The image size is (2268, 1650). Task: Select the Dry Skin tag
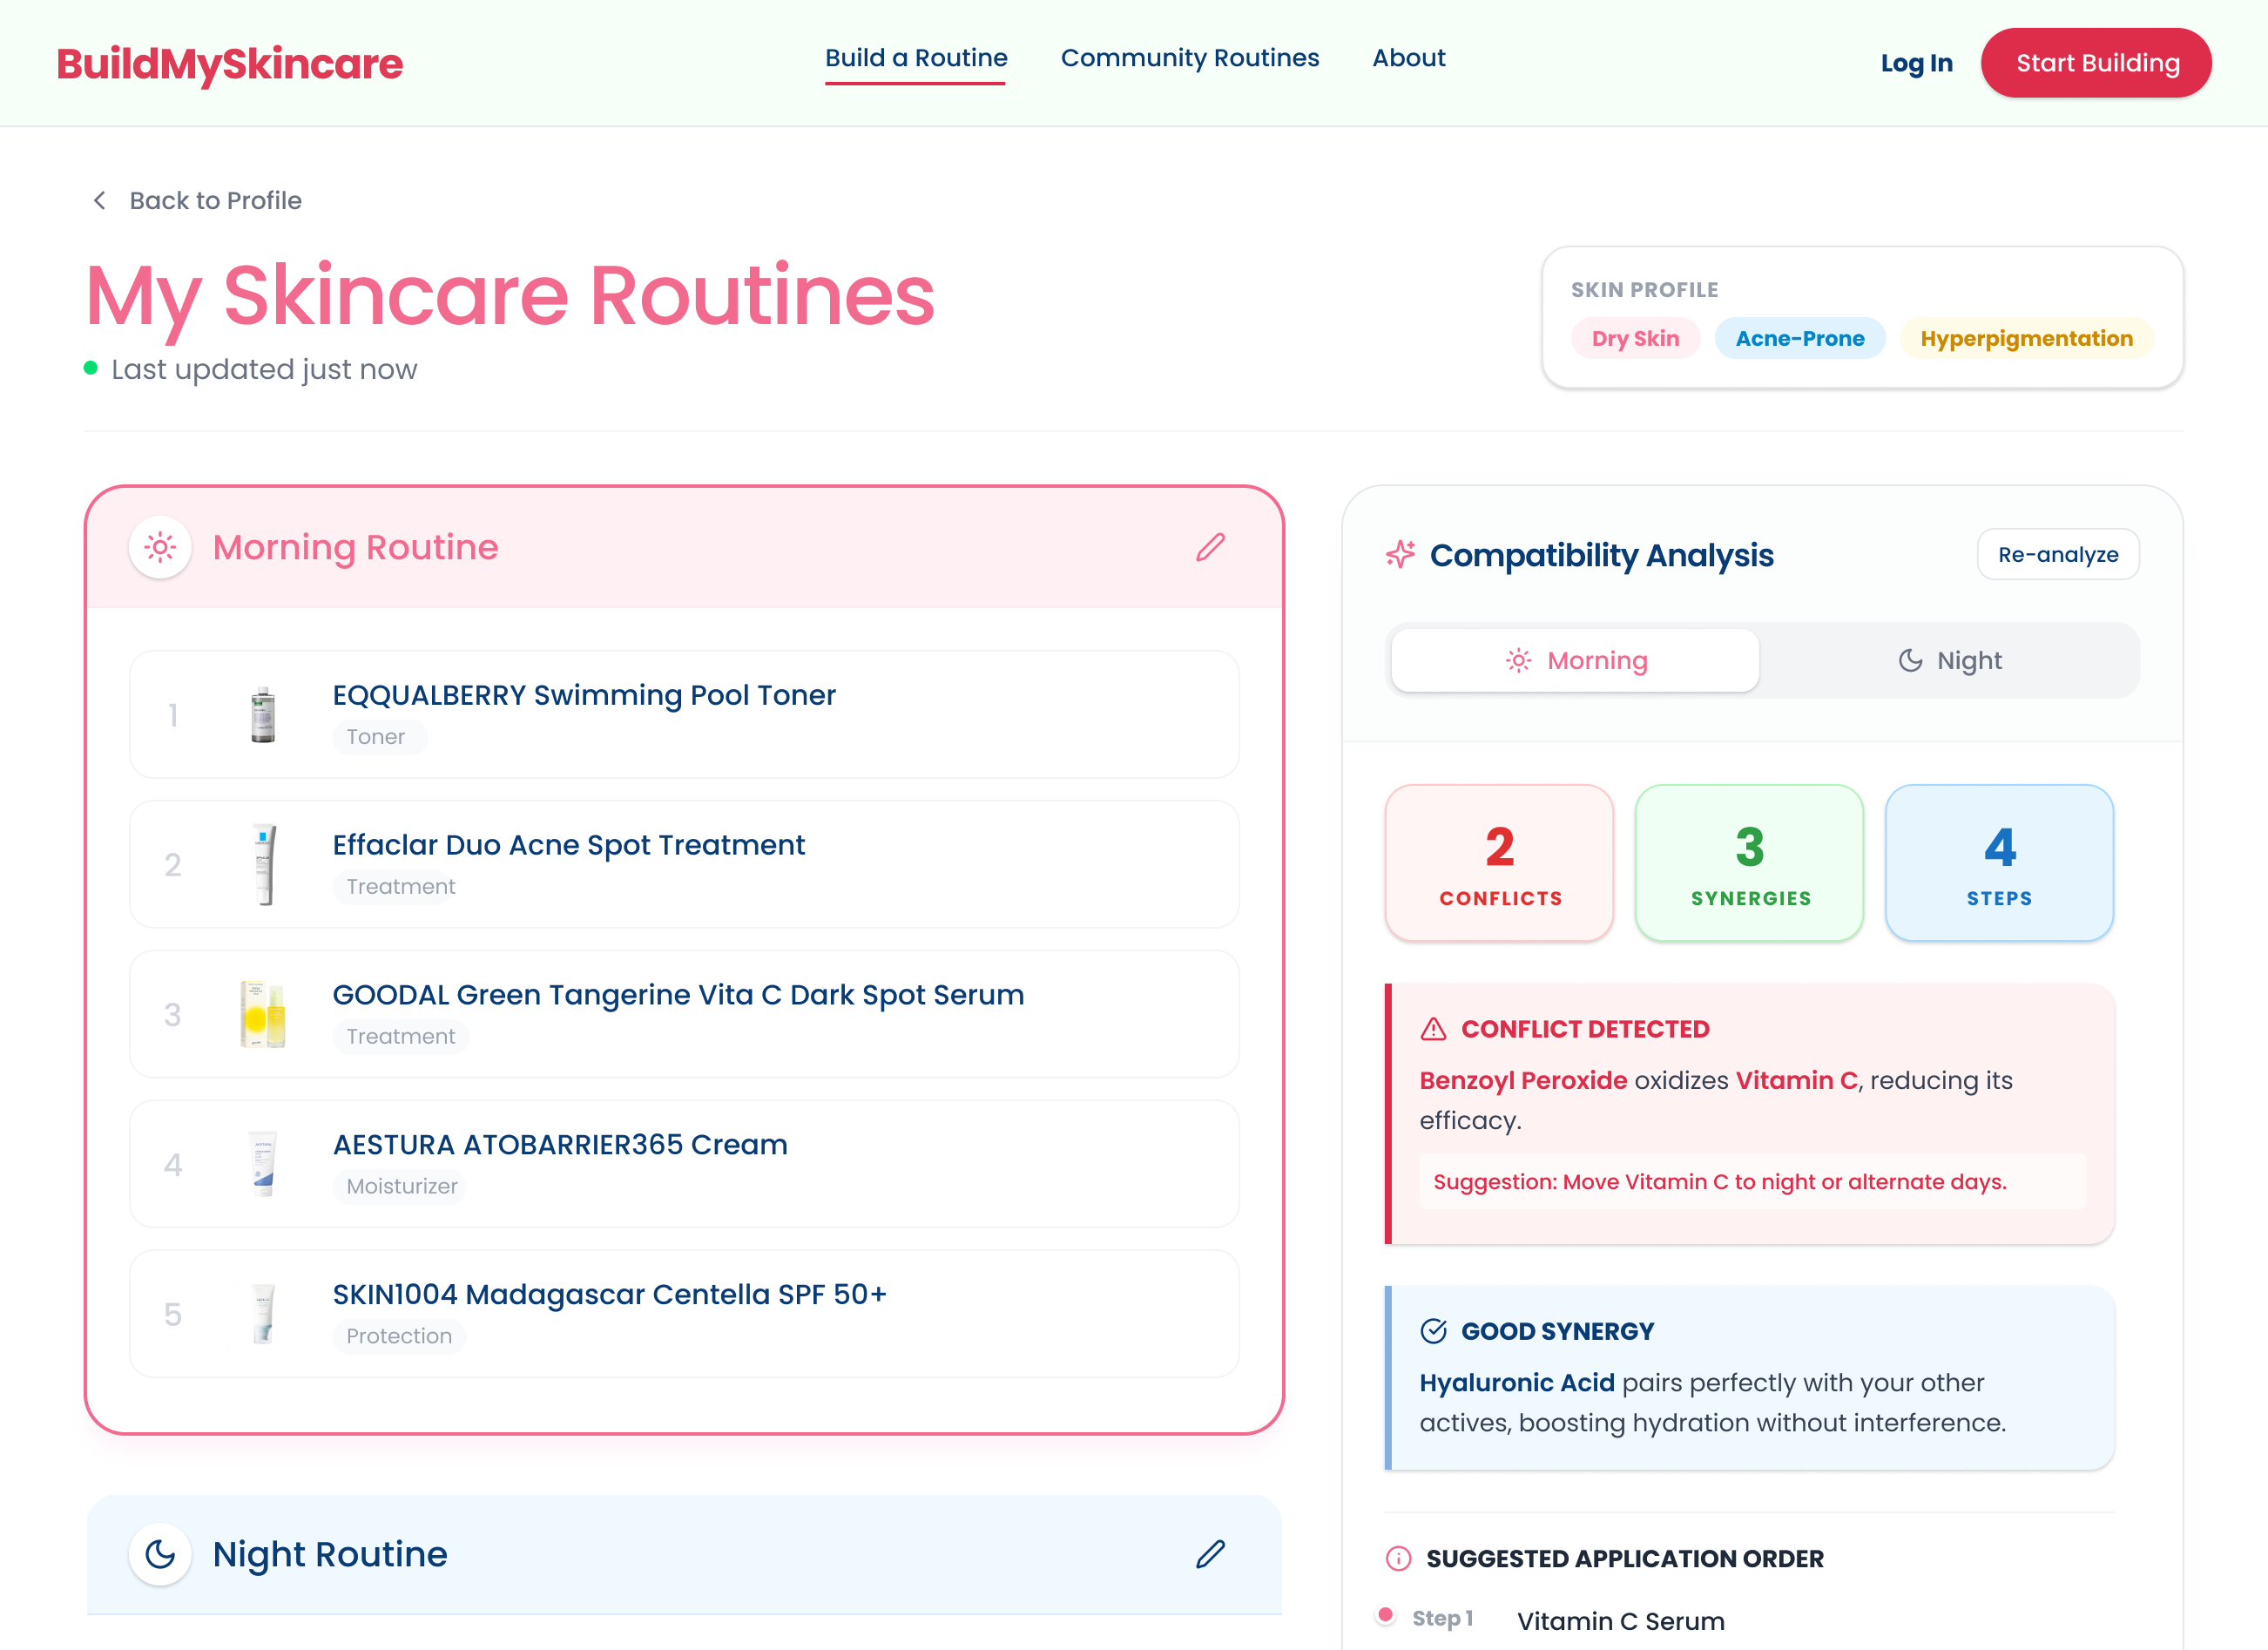pyautogui.click(x=1635, y=339)
